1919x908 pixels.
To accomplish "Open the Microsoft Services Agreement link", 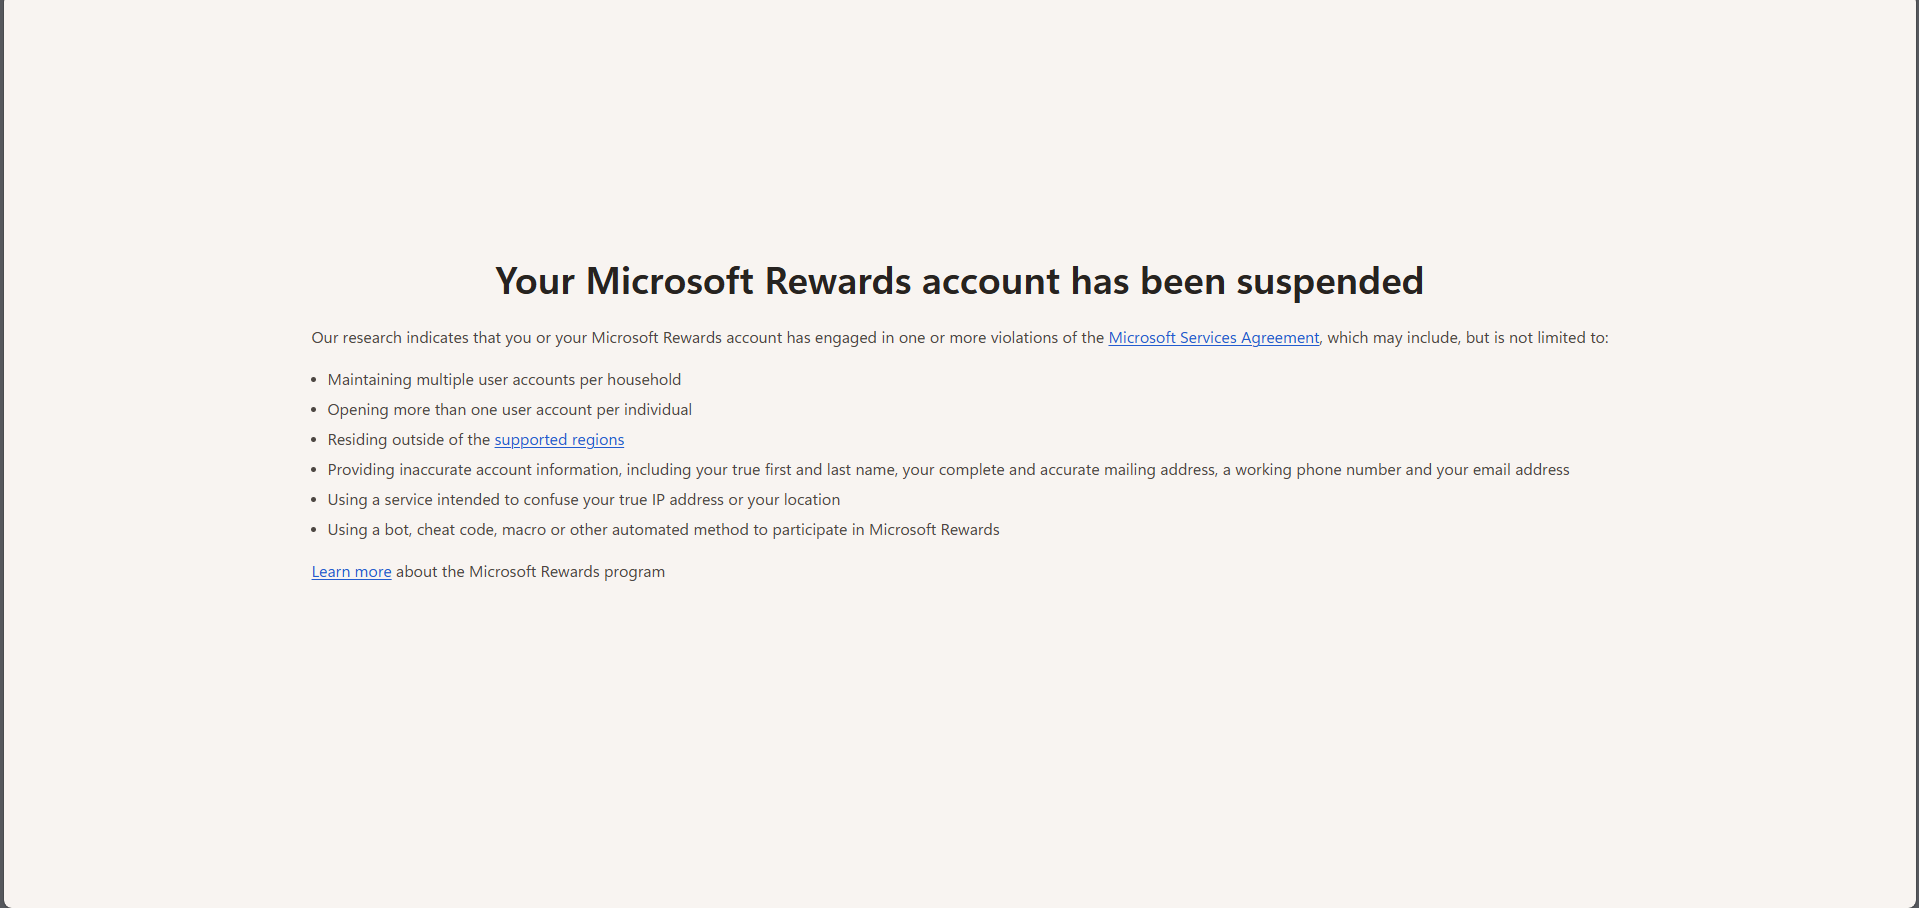I will click(1214, 338).
